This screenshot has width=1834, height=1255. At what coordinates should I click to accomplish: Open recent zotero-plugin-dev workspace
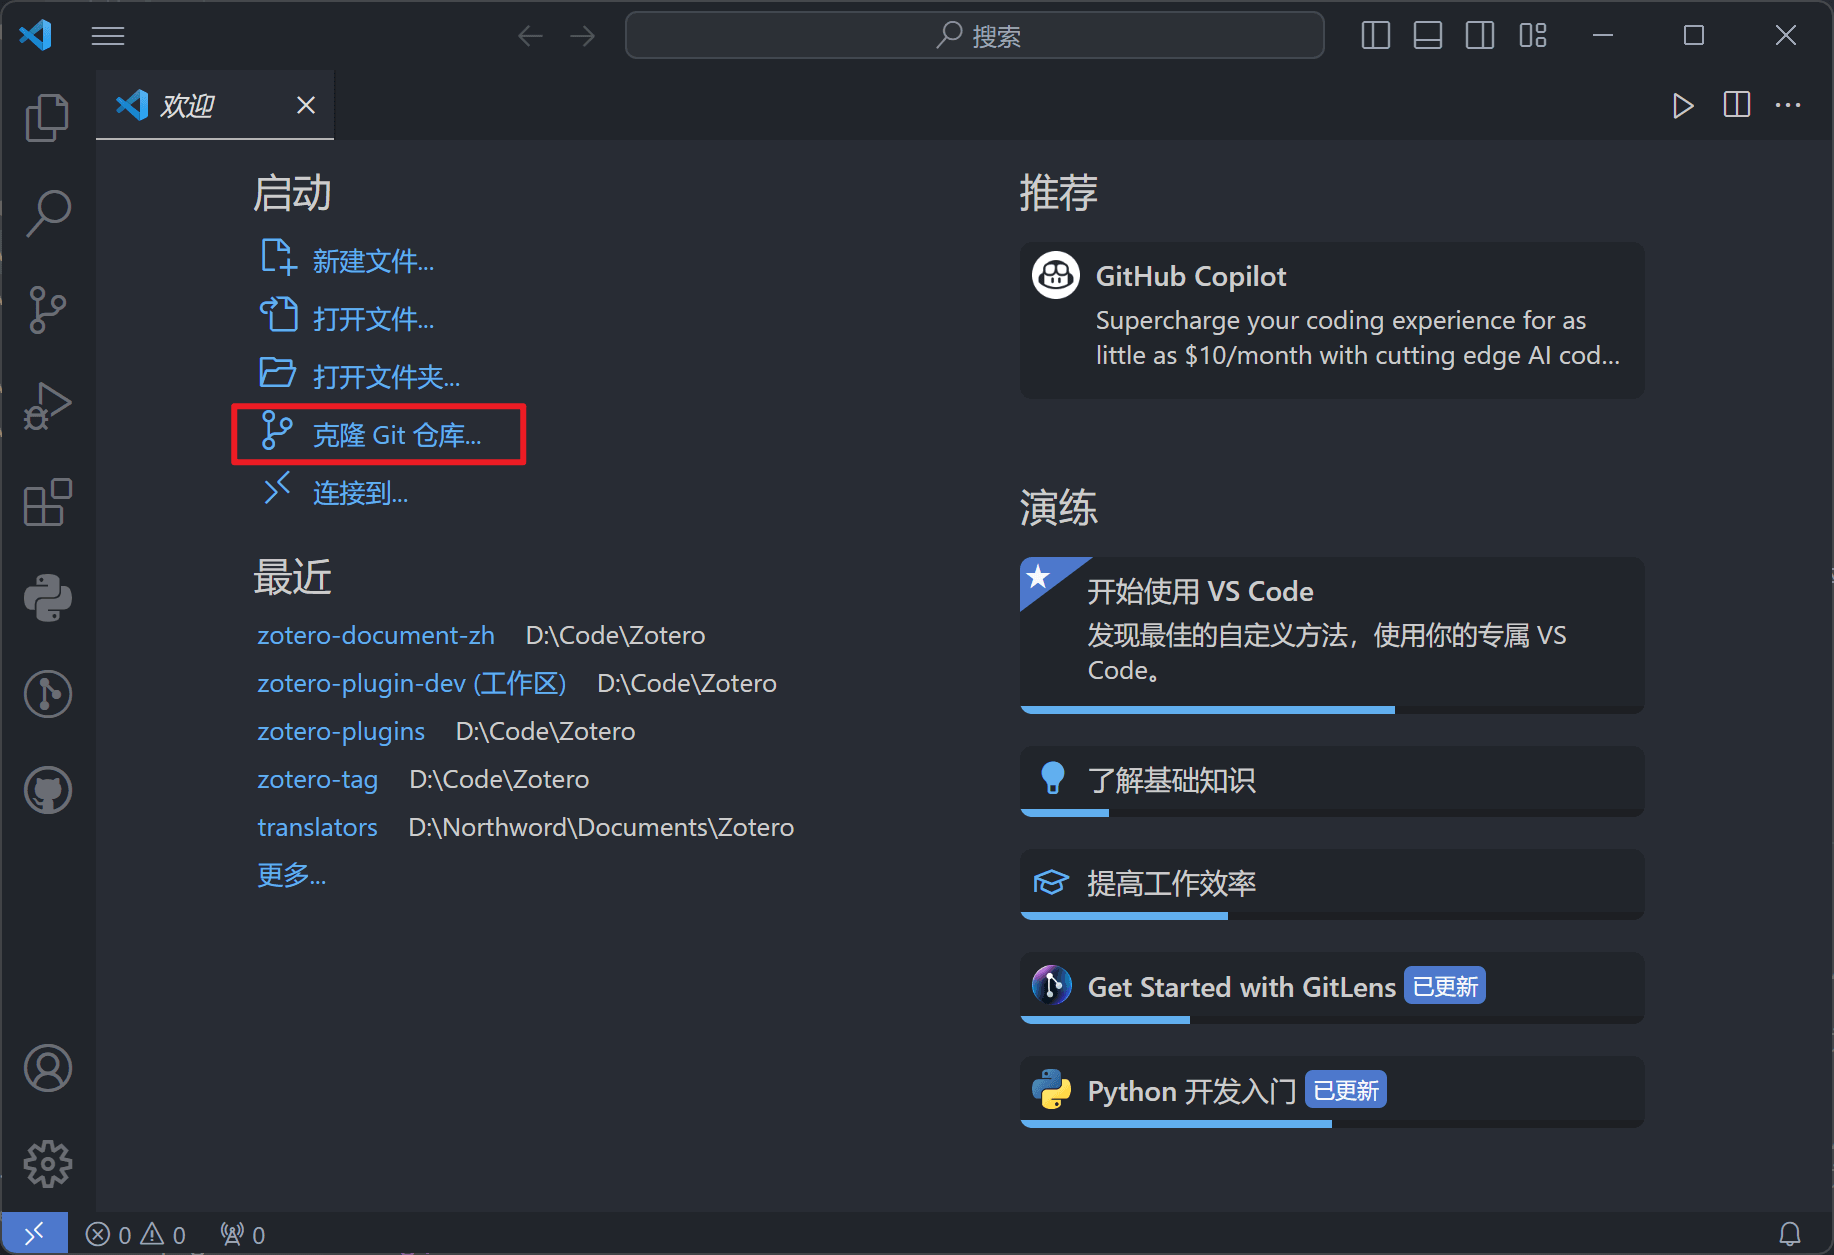(412, 683)
